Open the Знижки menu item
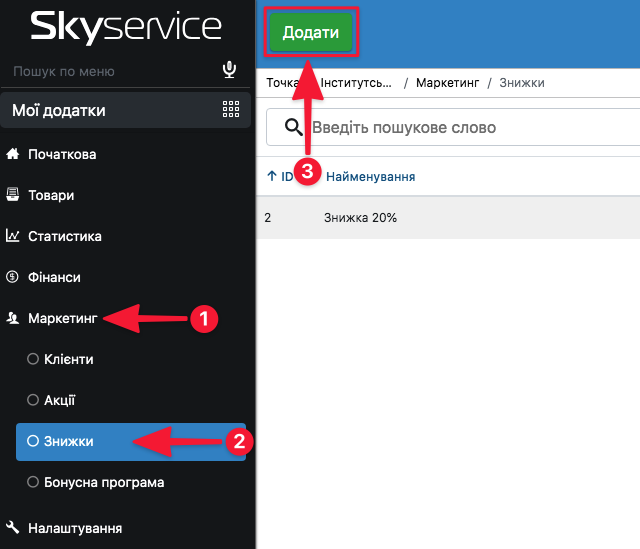 coord(67,441)
